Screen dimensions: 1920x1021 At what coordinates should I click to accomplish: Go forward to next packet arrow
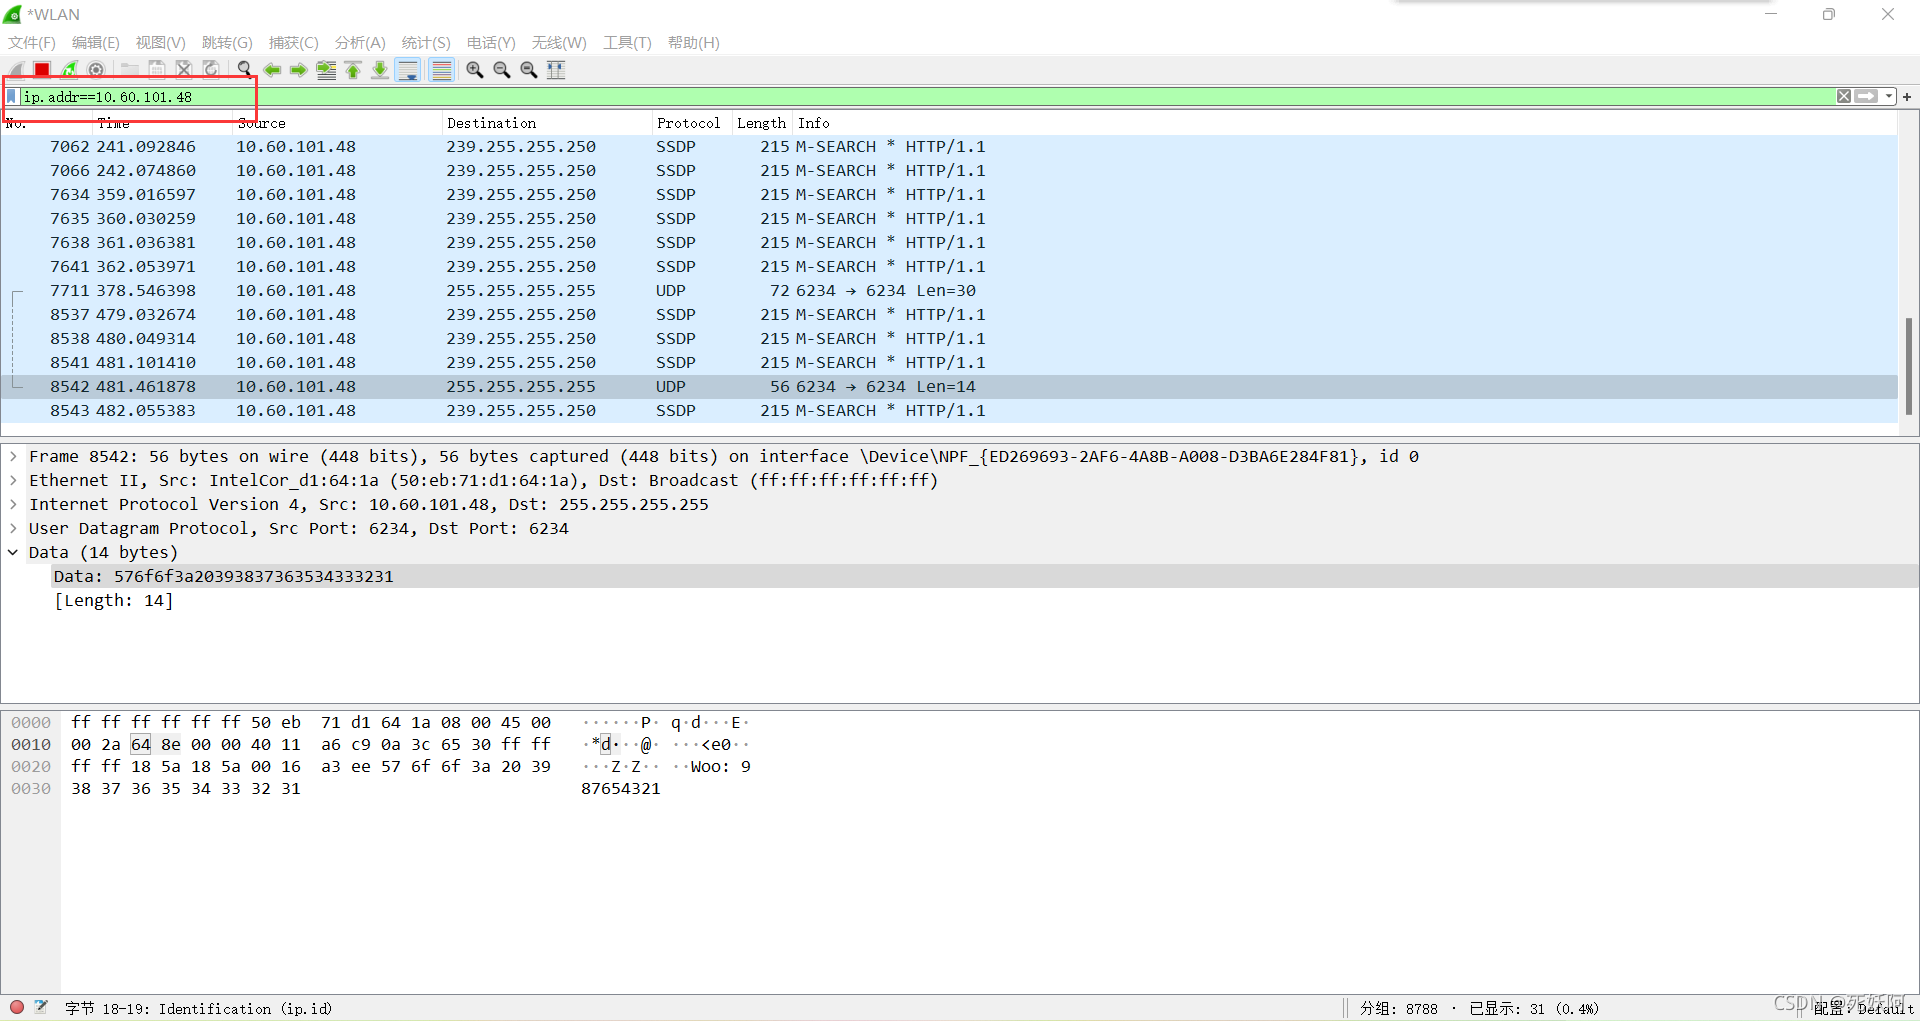tap(299, 69)
